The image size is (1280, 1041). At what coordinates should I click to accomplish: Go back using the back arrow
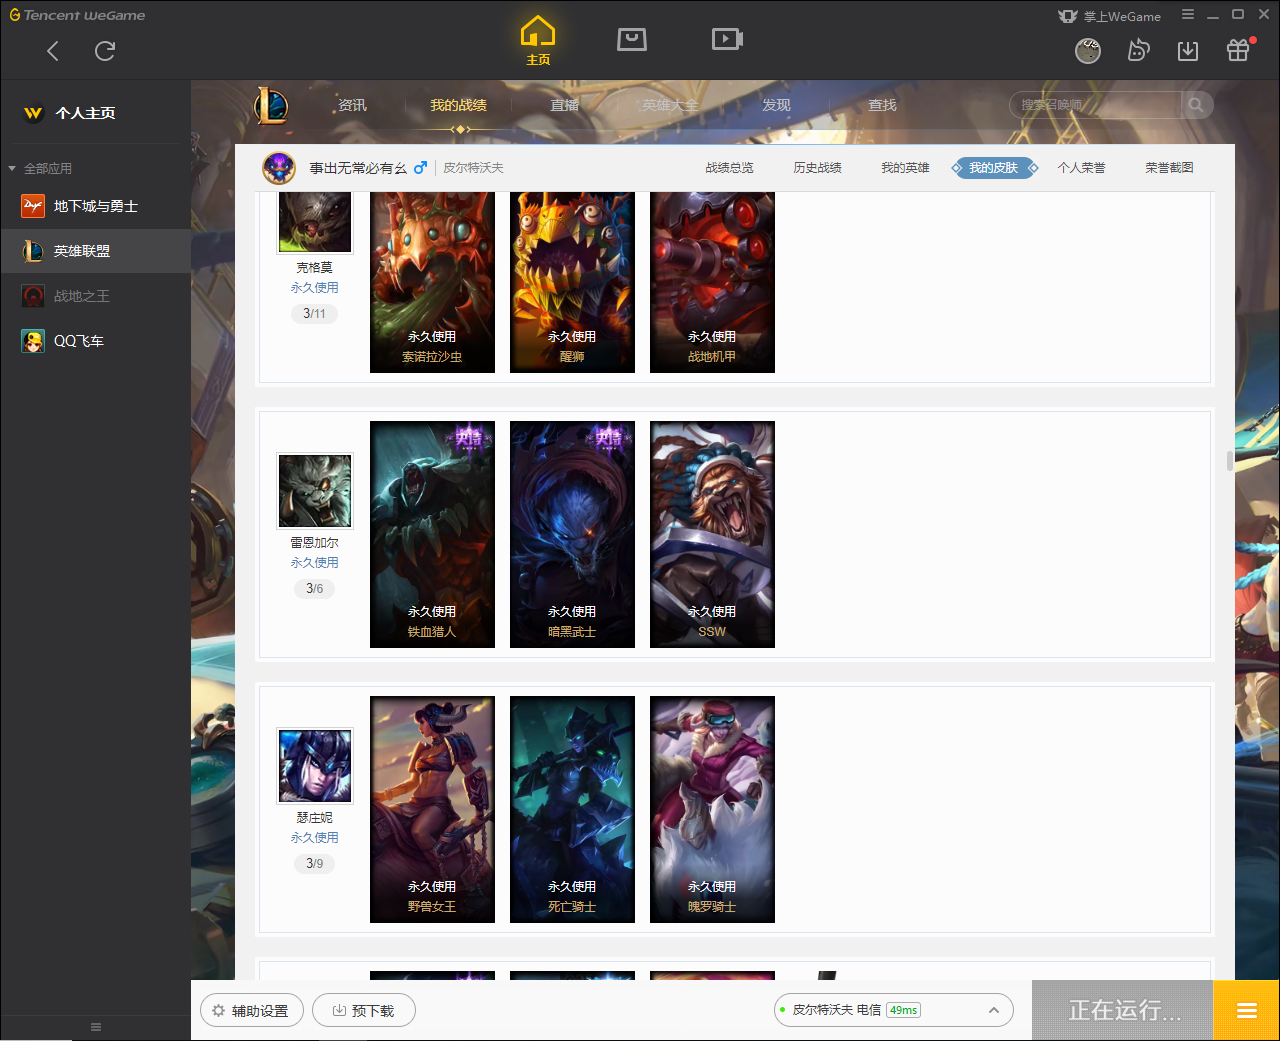click(x=53, y=51)
